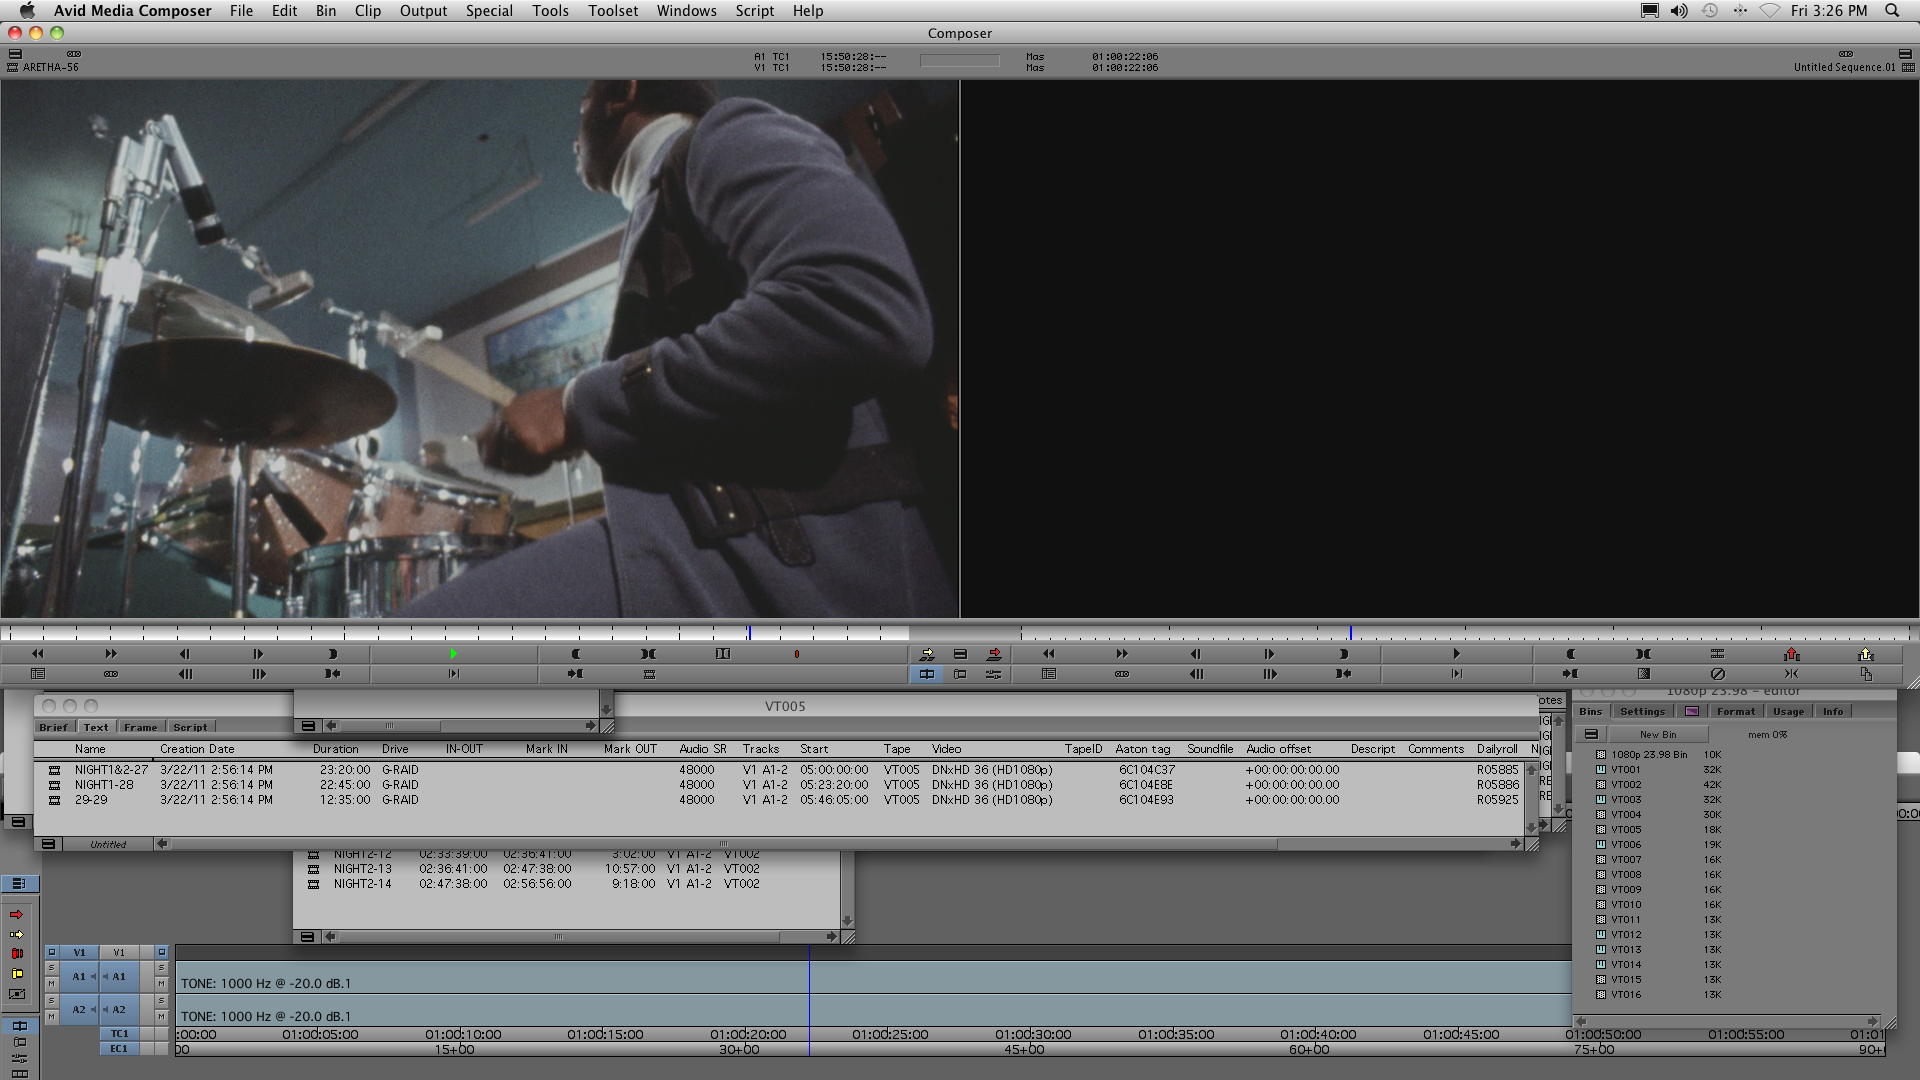Switch to the Settings tab in project window
1920x1080 pixels.
pos(1642,712)
